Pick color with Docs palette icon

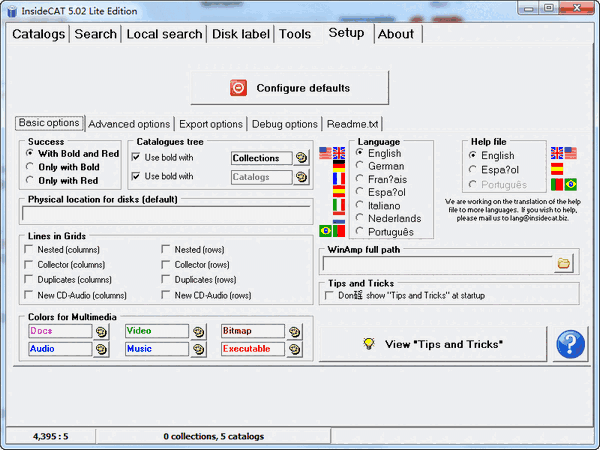point(101,331)
